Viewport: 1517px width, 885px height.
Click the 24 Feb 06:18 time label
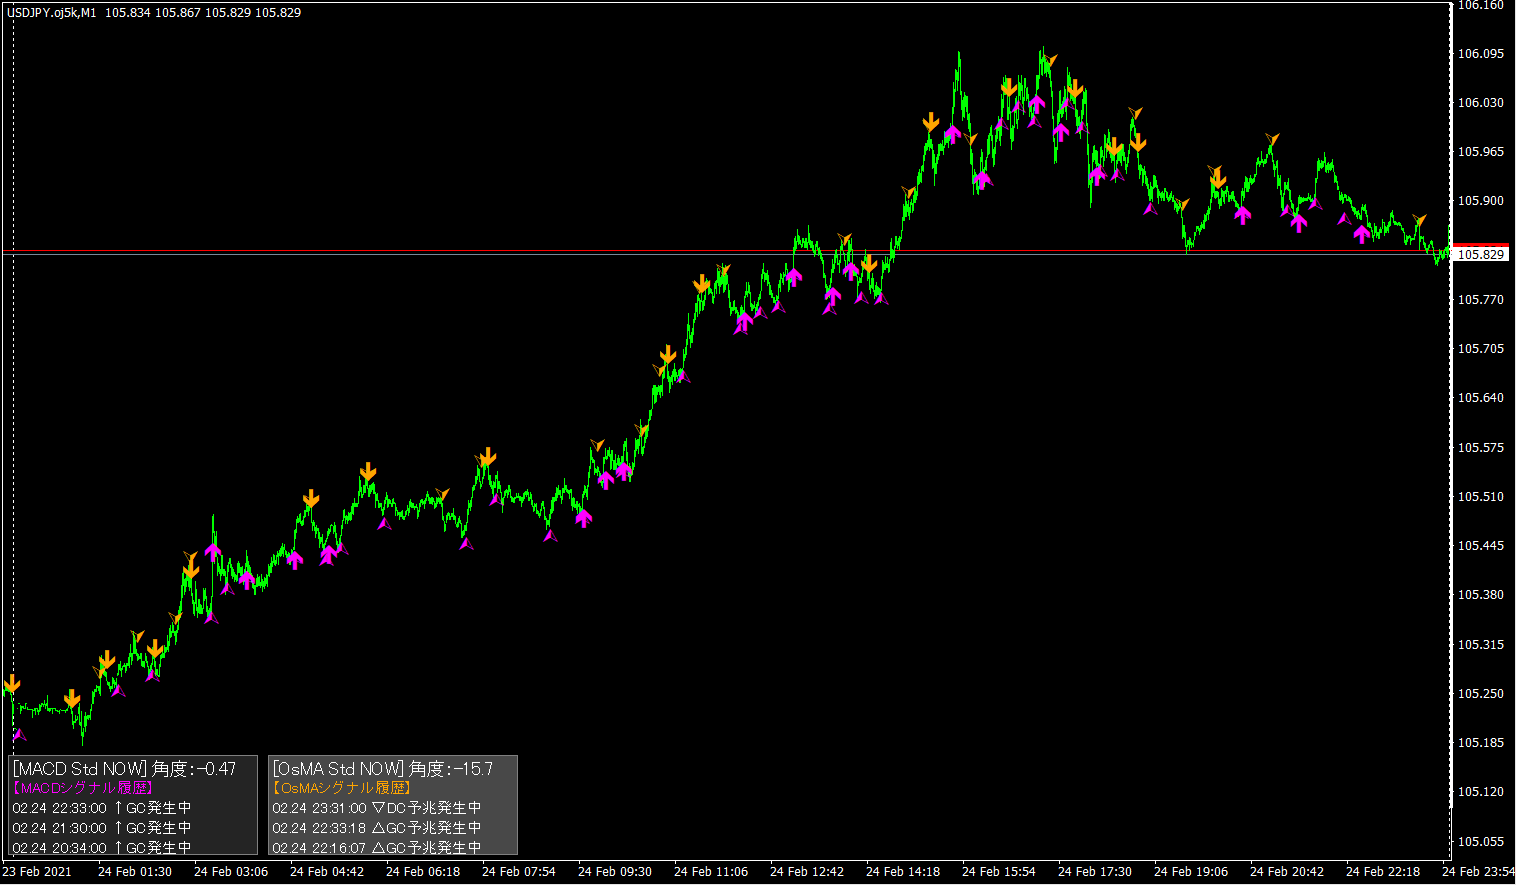[x=423, y=872]
